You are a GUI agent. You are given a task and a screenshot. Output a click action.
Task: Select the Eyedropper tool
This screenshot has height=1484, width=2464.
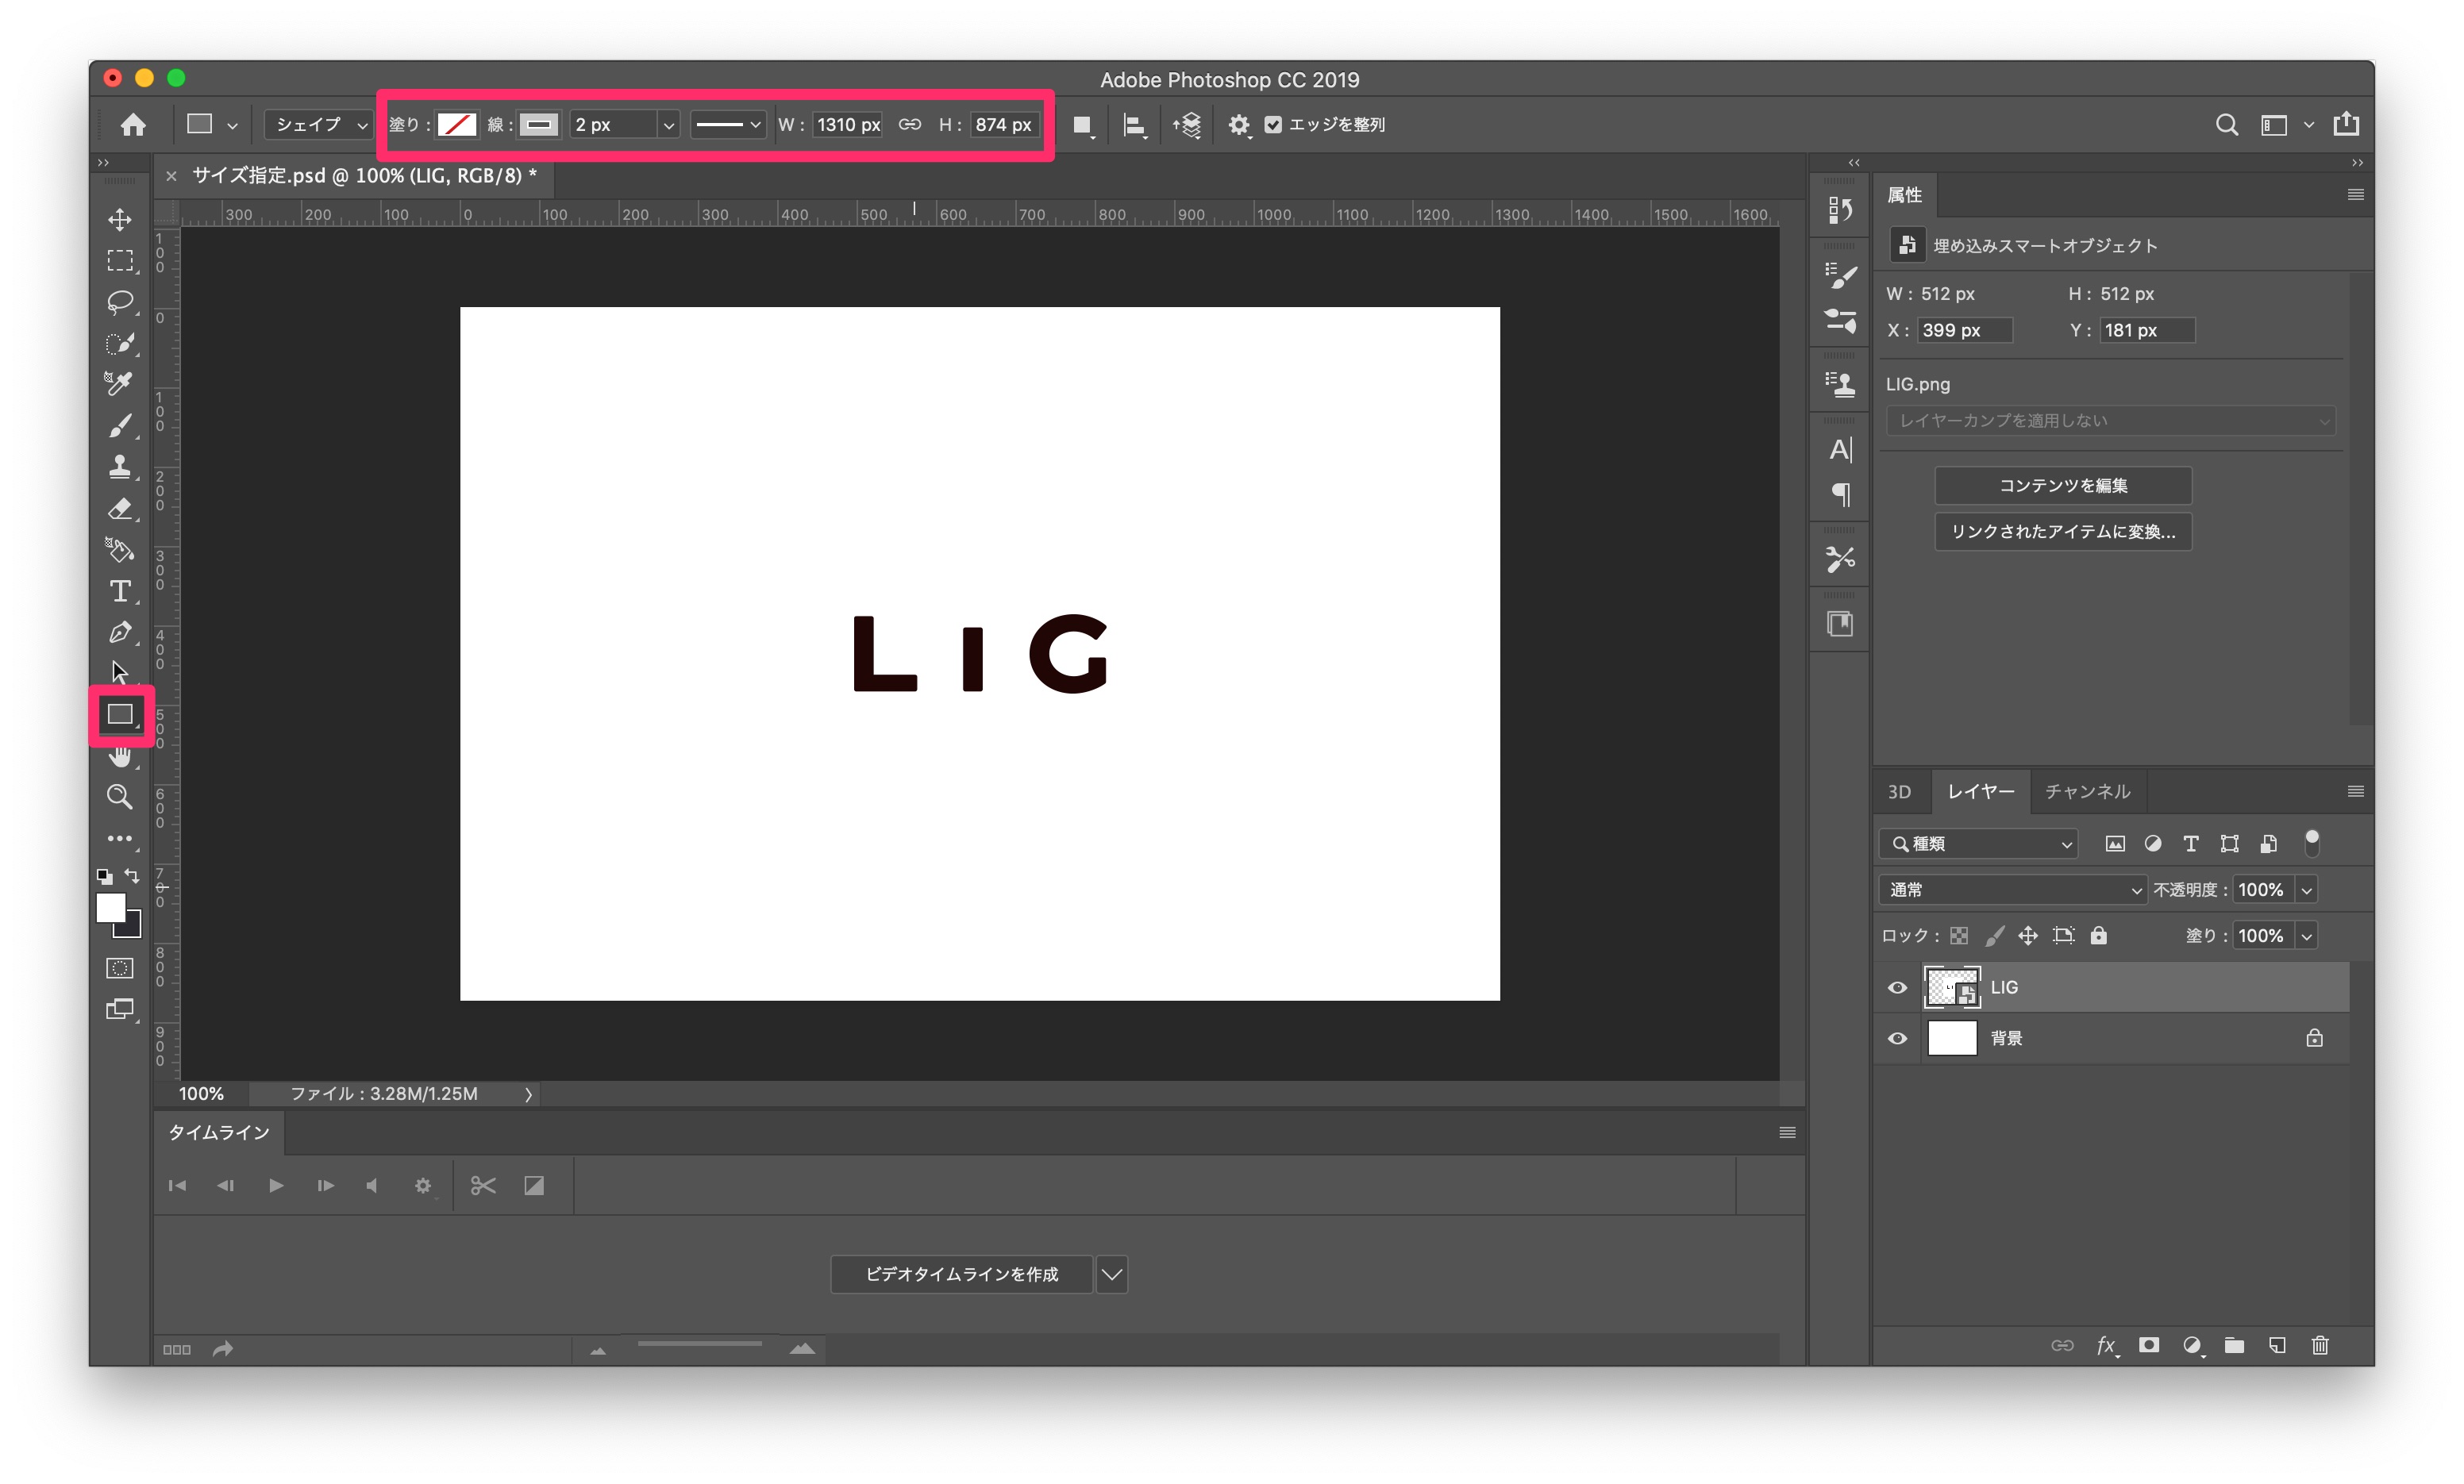pos(120,384)
